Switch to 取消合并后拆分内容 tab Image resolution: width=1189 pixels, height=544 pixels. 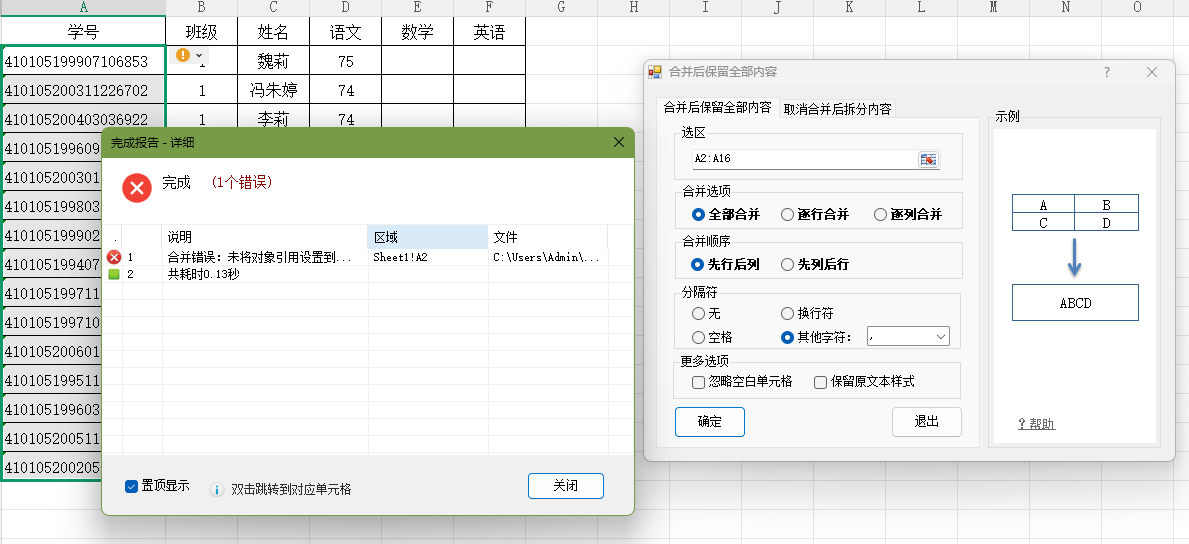837,109
